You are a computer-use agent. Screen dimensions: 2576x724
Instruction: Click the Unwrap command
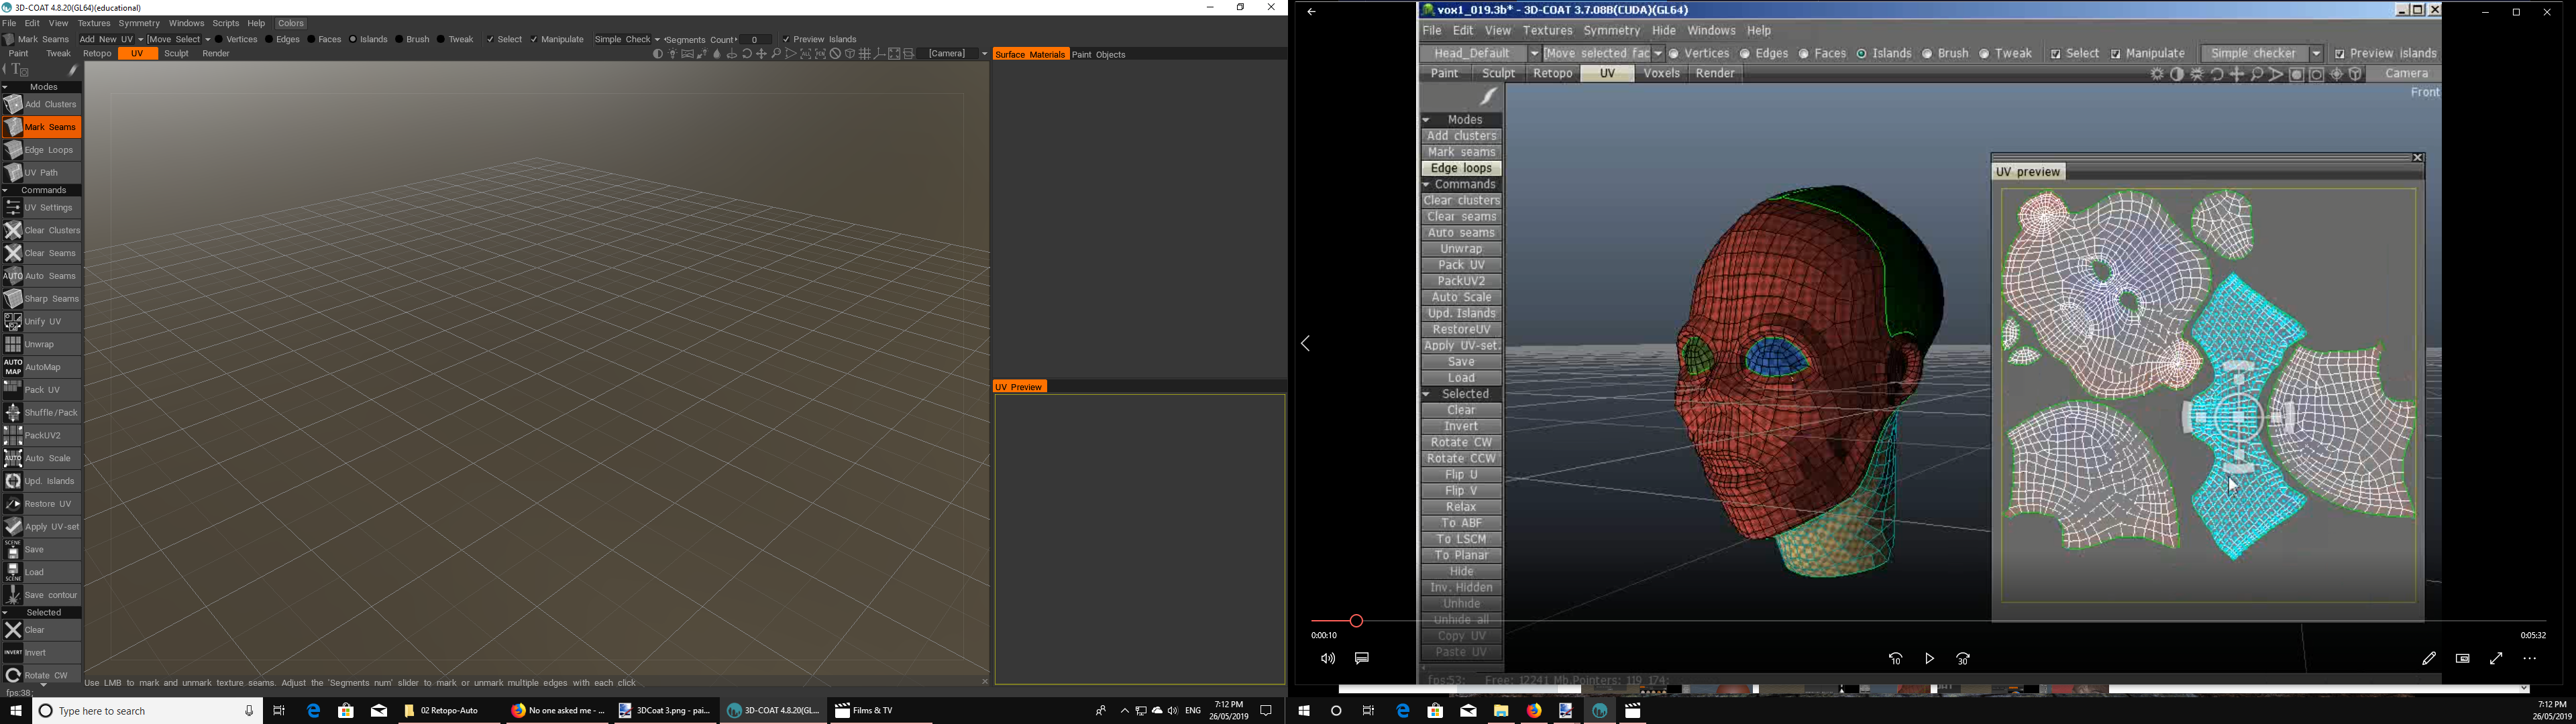tap(41, 344)
